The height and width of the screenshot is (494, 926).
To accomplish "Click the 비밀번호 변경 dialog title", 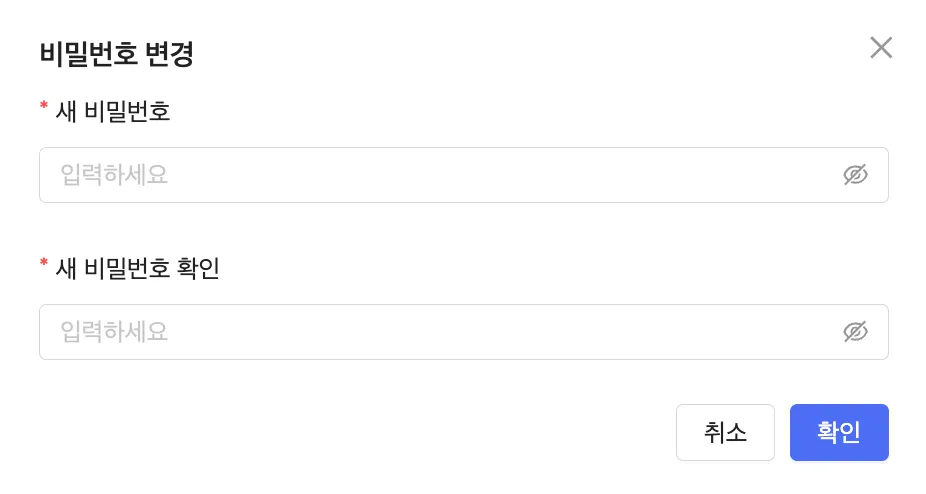I will 116,54.
